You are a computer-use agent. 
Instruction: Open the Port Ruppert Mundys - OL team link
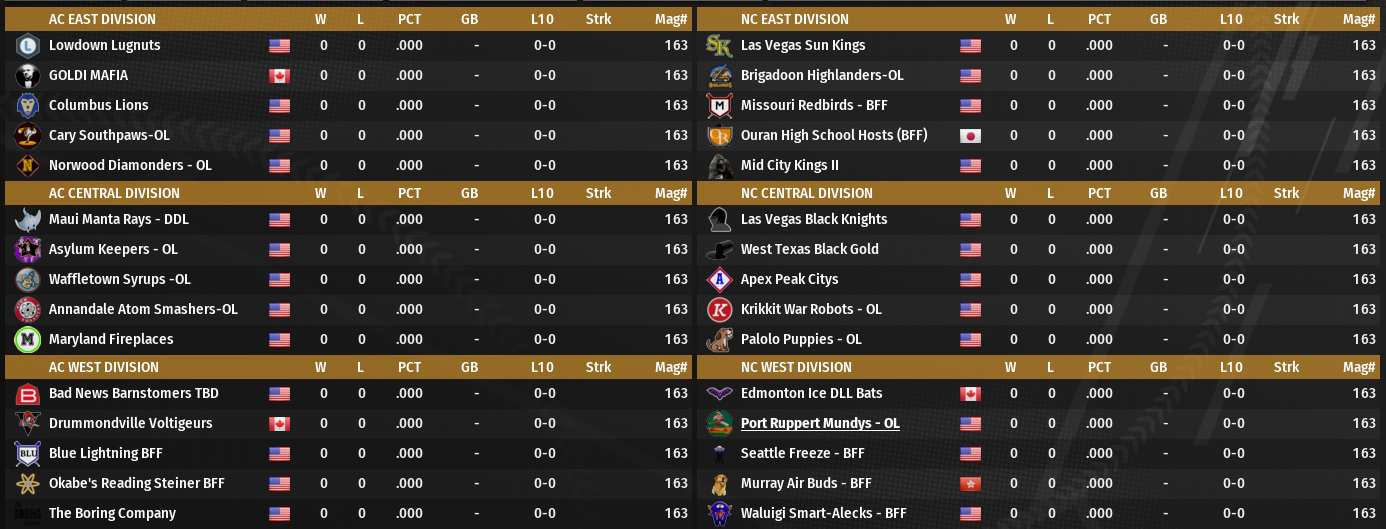click(820, 423)
